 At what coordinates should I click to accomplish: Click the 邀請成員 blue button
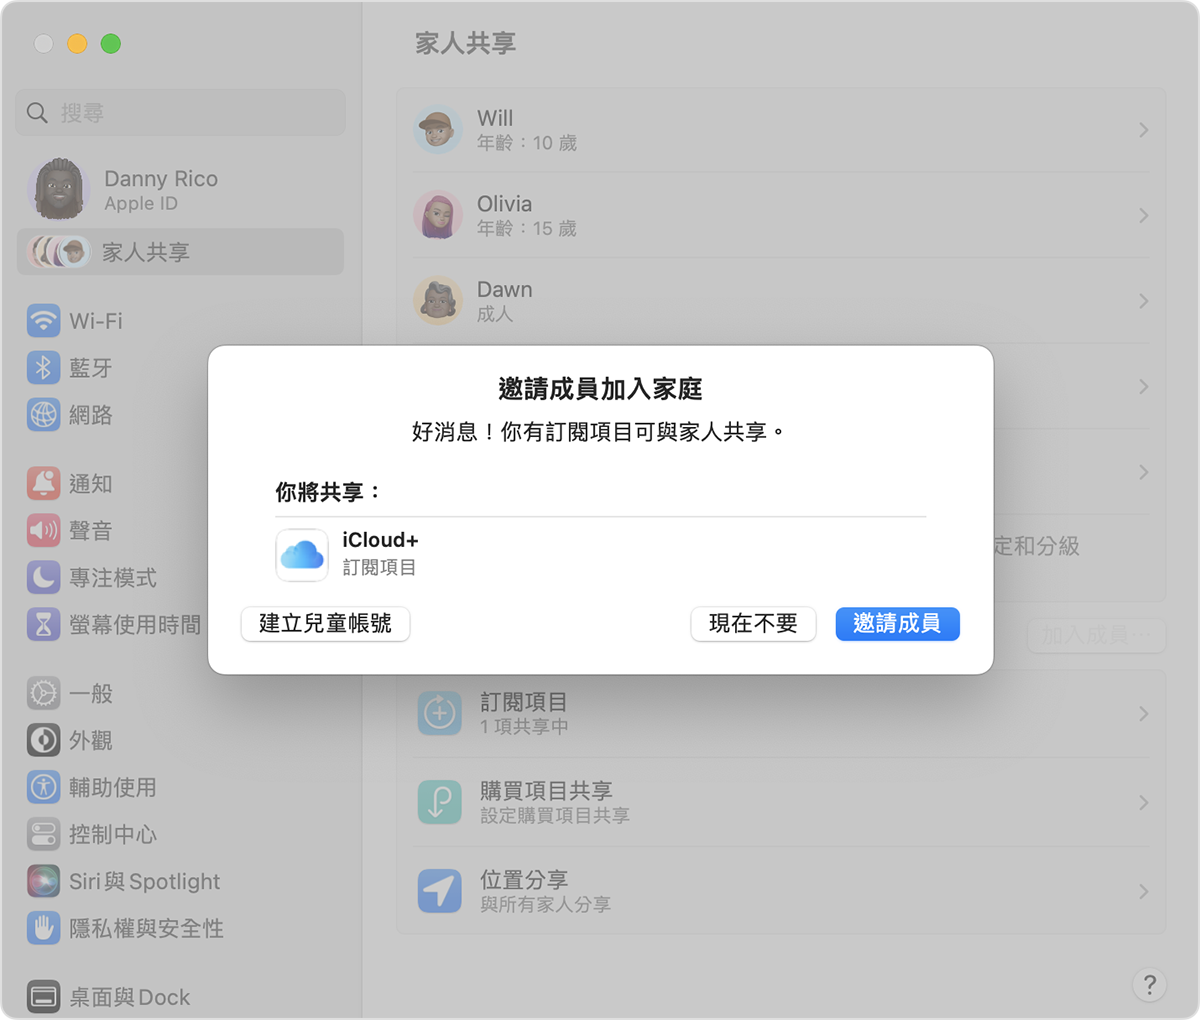[897, 624]
